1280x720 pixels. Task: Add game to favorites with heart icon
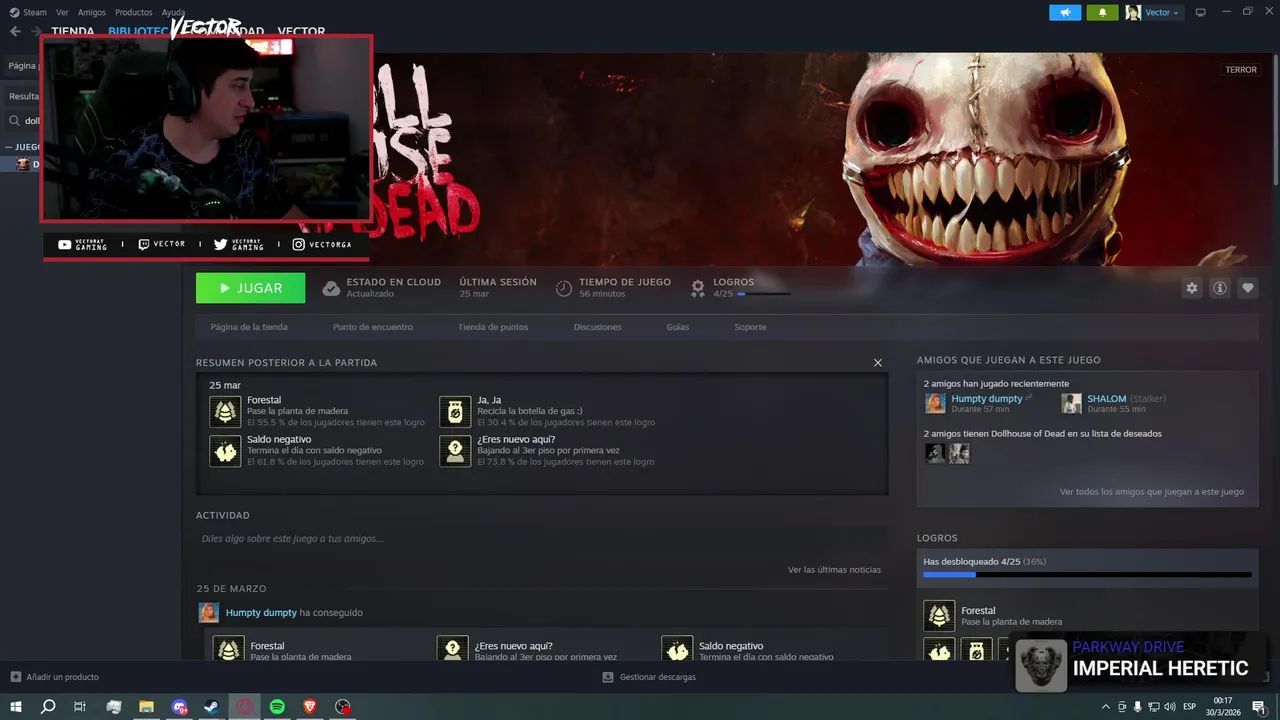coord(1247,288)
